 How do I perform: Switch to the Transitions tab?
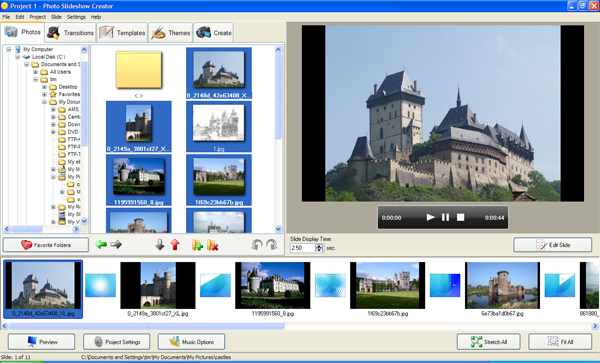pyautogui.click(x=70, y=33)
